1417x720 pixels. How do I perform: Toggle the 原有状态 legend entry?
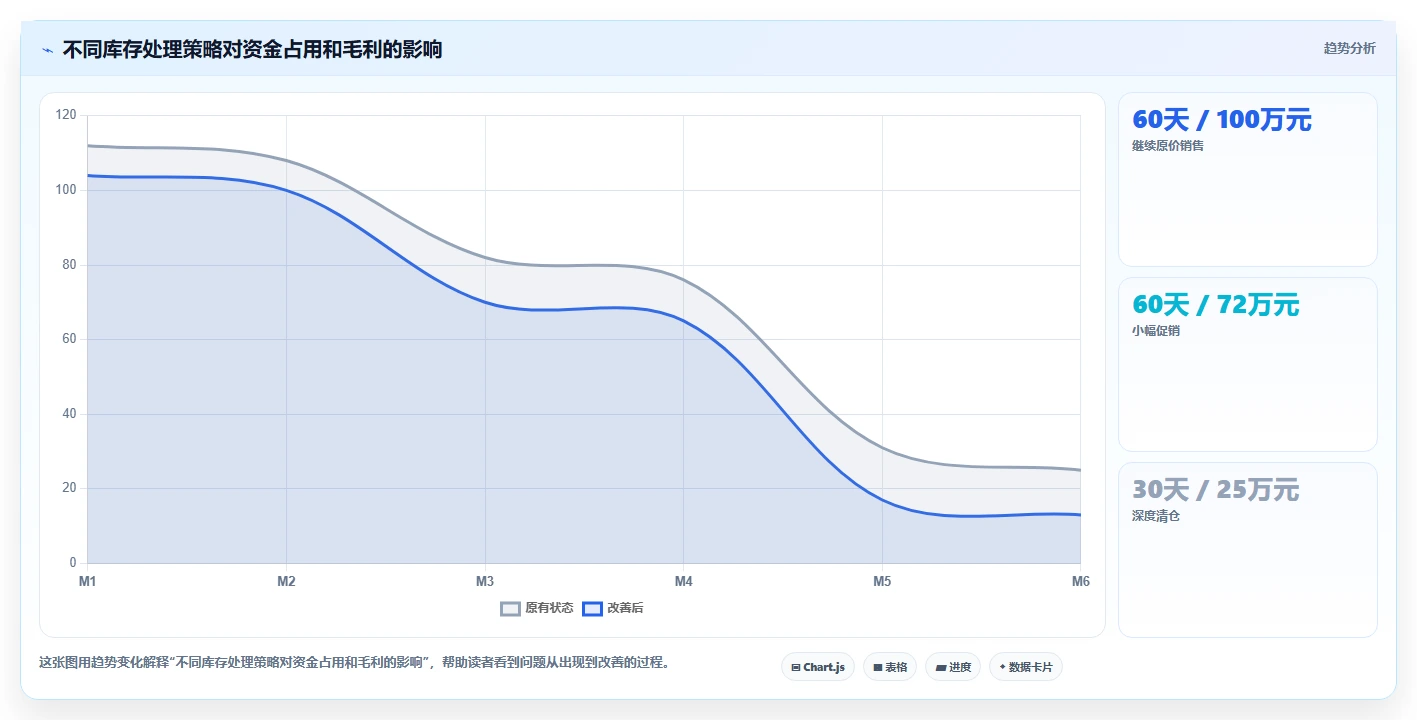click(x=537, y=608)
